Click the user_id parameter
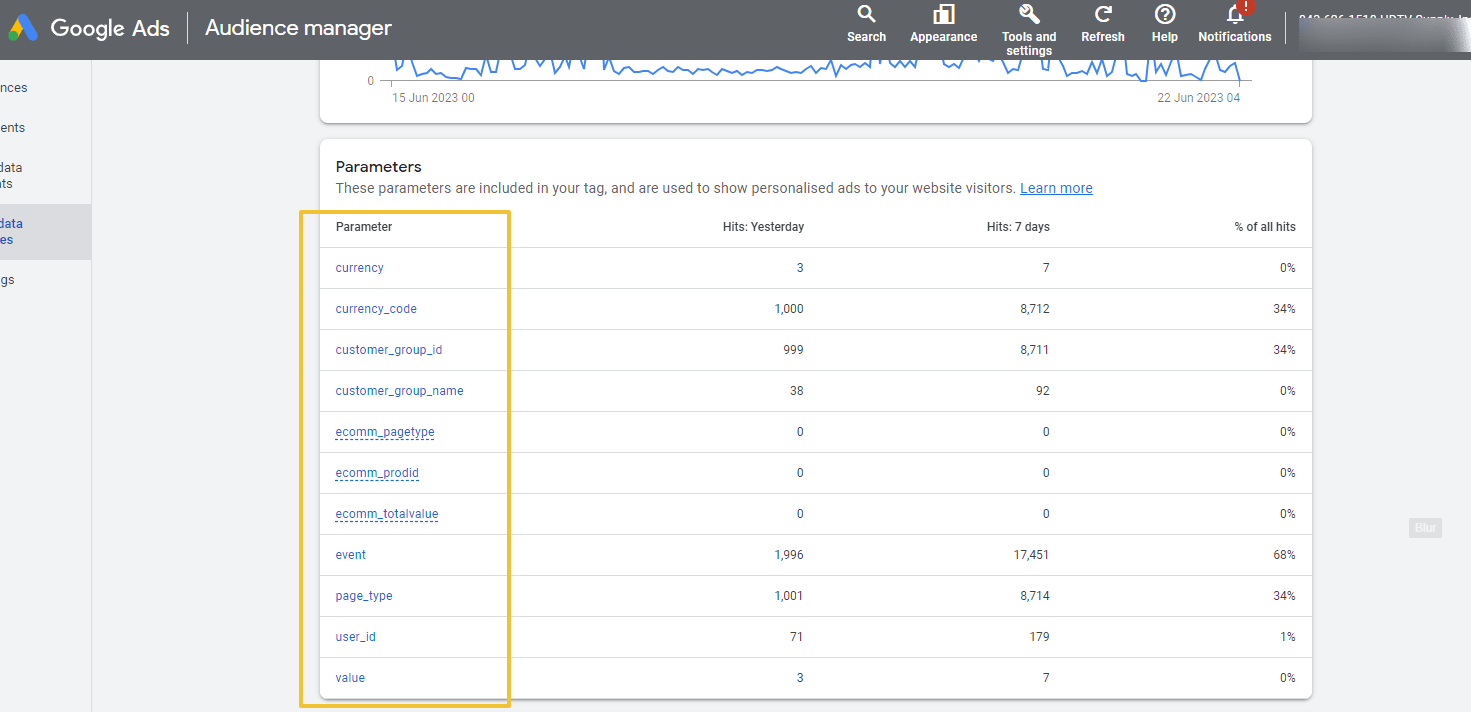 pos(355,637)
